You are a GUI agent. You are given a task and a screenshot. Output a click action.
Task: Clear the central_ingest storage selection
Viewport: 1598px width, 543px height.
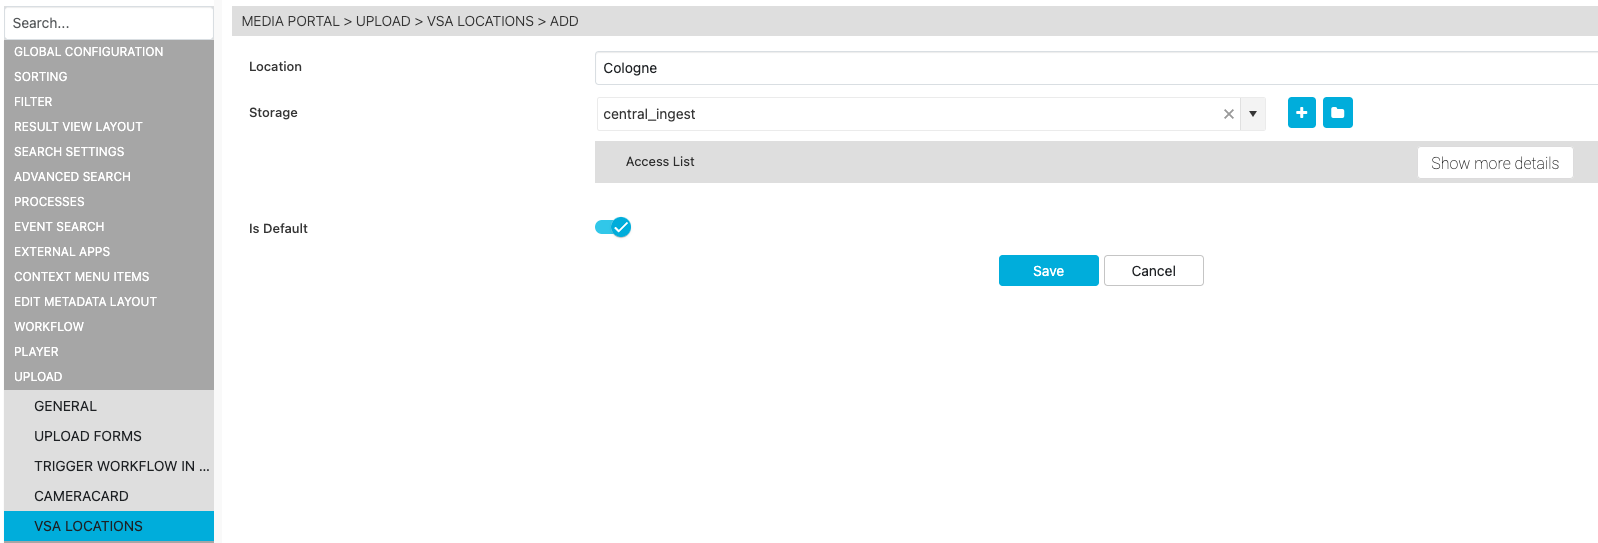pos(1228,114)
